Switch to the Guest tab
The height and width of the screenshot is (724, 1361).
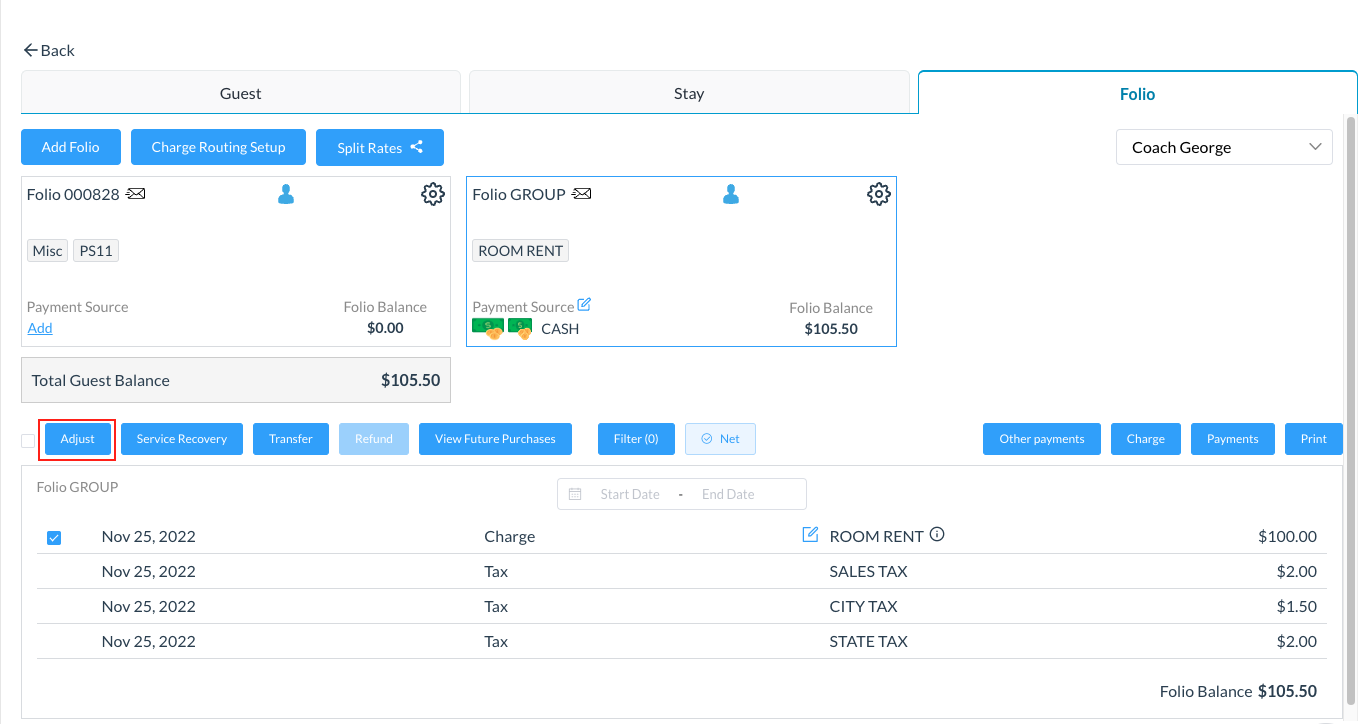[x=240, y=93]
